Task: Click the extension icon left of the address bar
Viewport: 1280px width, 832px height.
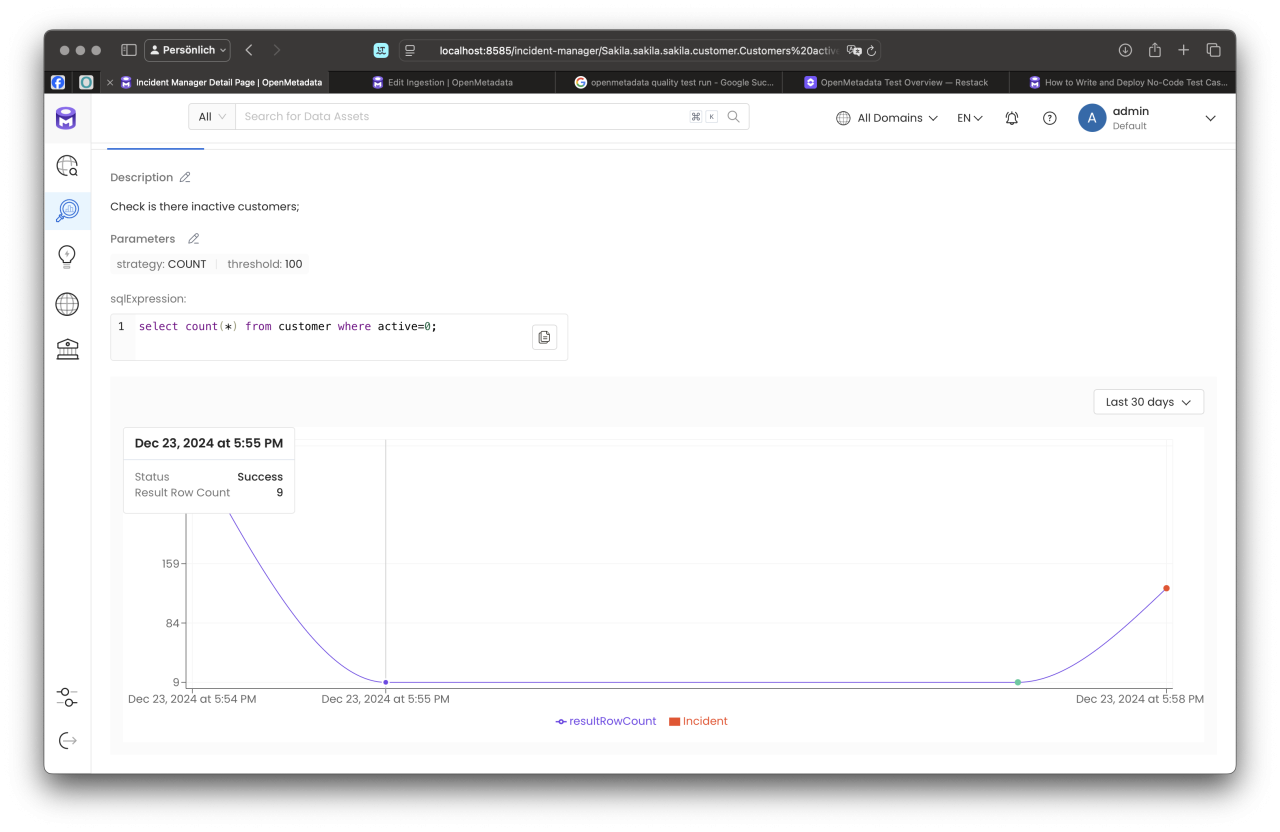Action: [x=381, y=50]
